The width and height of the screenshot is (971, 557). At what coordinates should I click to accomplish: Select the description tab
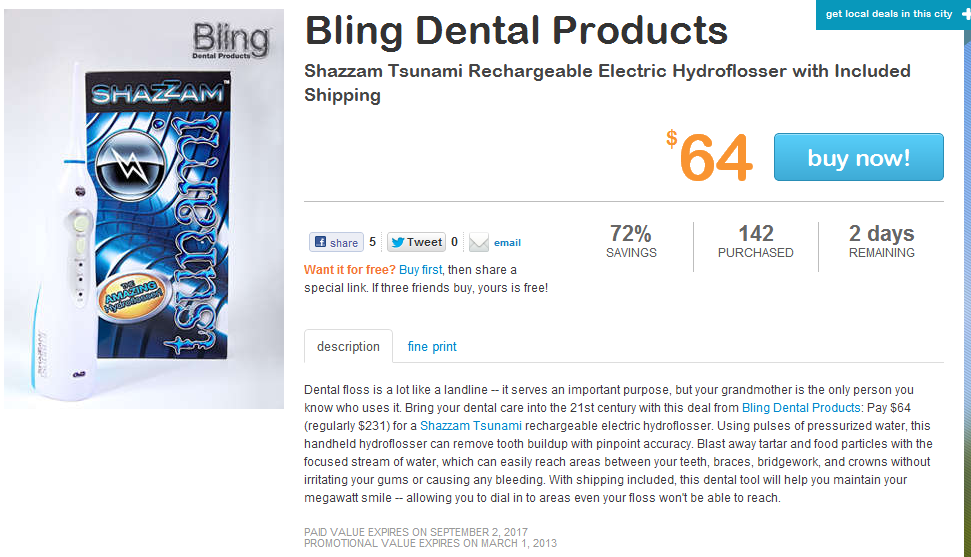[x=348, y=346]
